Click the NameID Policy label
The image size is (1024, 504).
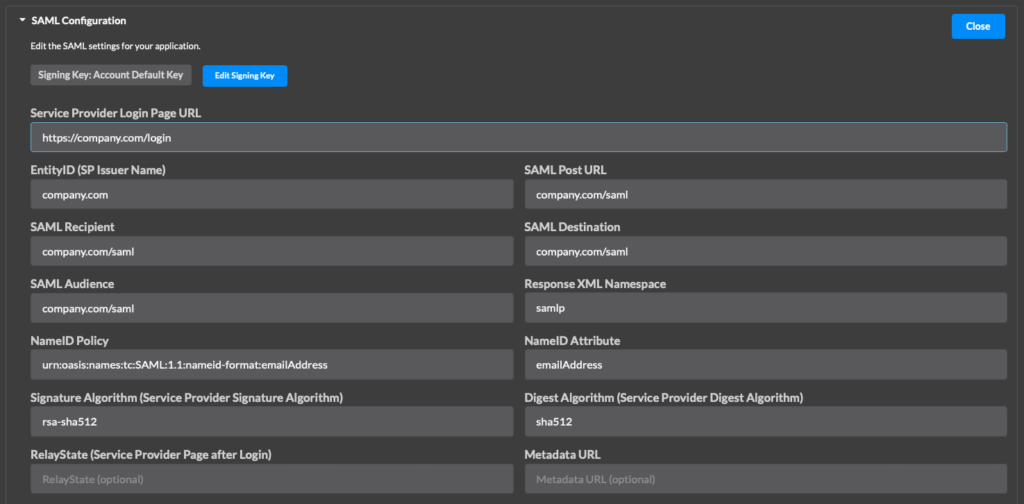[x=69, y=341]
